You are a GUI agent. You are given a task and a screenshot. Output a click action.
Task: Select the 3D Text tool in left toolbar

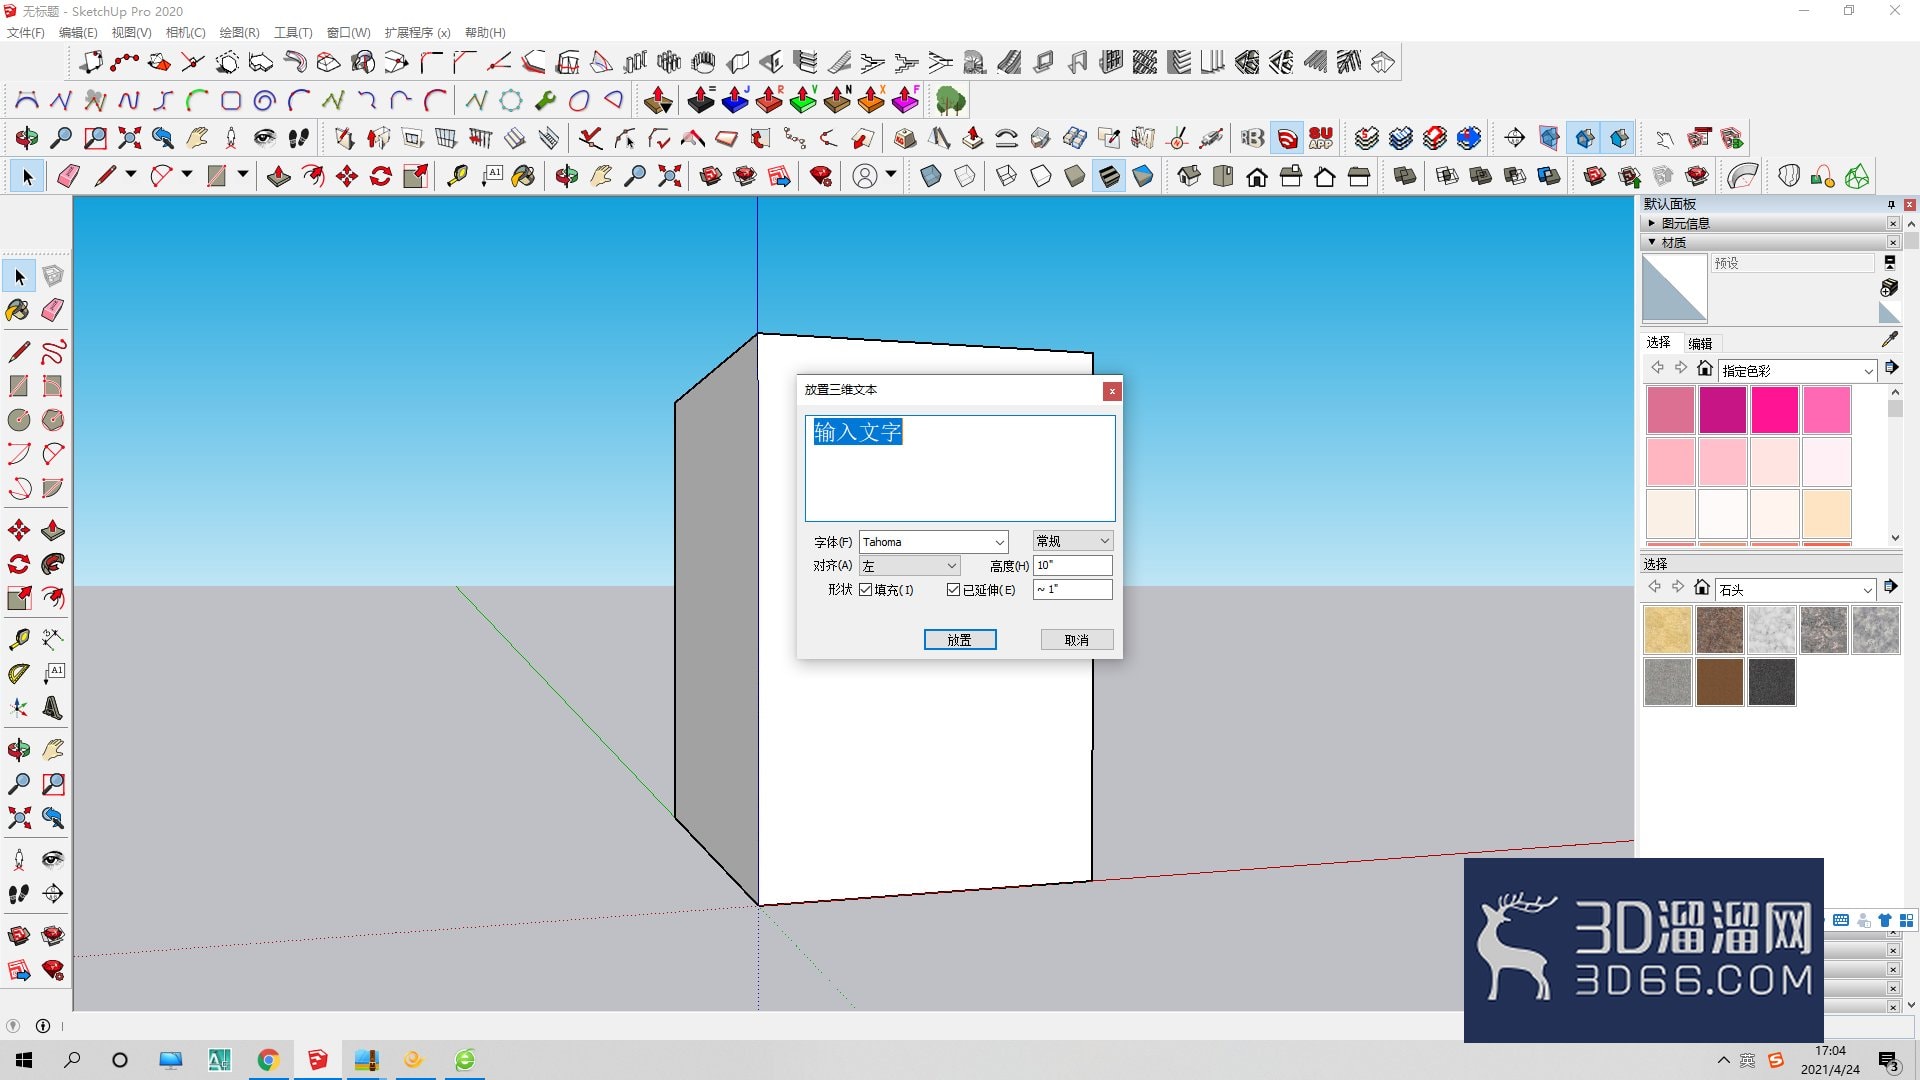pyautogui.click(x=53, y=708)
